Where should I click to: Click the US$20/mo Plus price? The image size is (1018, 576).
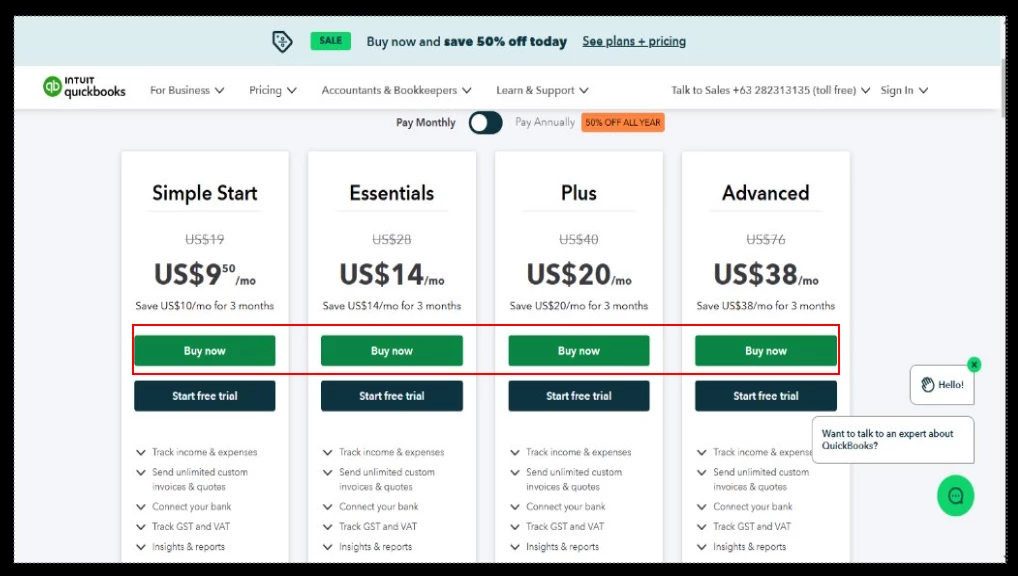(x=578, y=274)
